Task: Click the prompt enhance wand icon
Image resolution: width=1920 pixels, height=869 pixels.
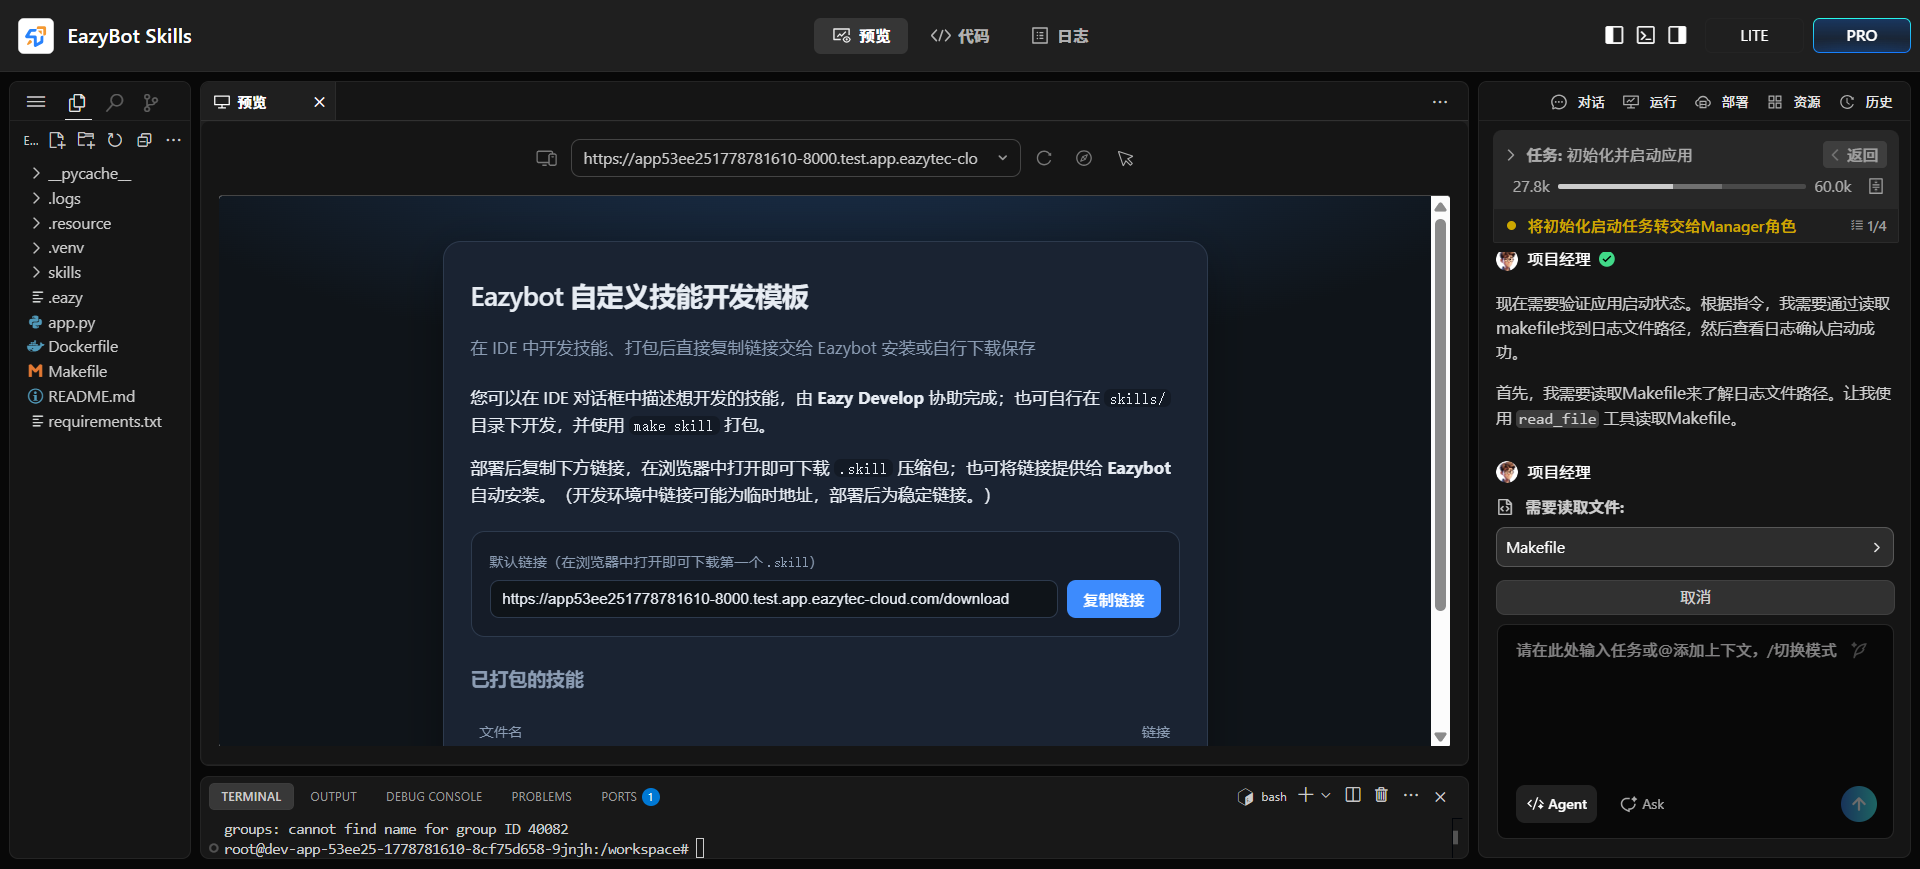Action: [1859, 650]
